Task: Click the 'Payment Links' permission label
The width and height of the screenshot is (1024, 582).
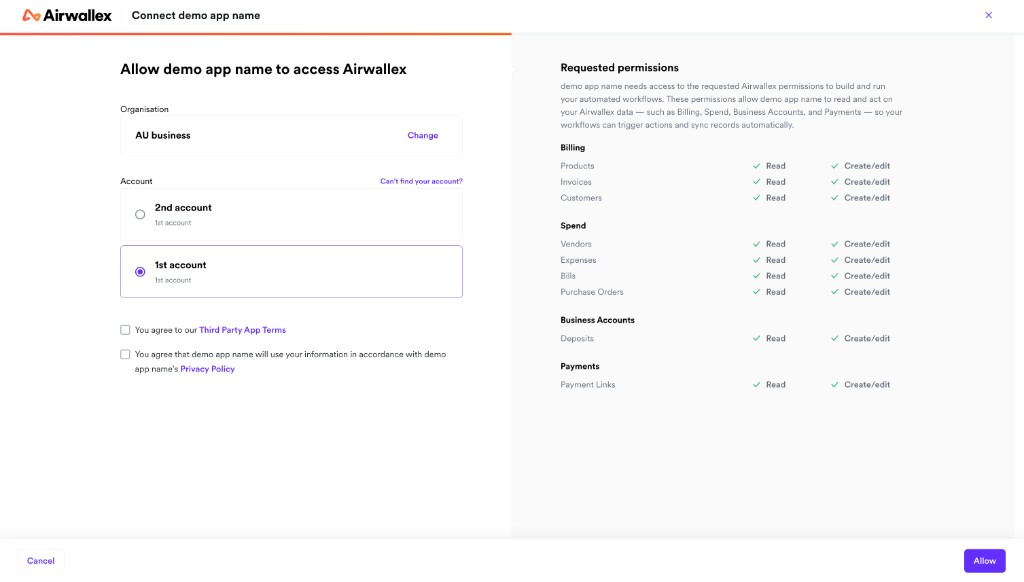Action: (587, 385)
